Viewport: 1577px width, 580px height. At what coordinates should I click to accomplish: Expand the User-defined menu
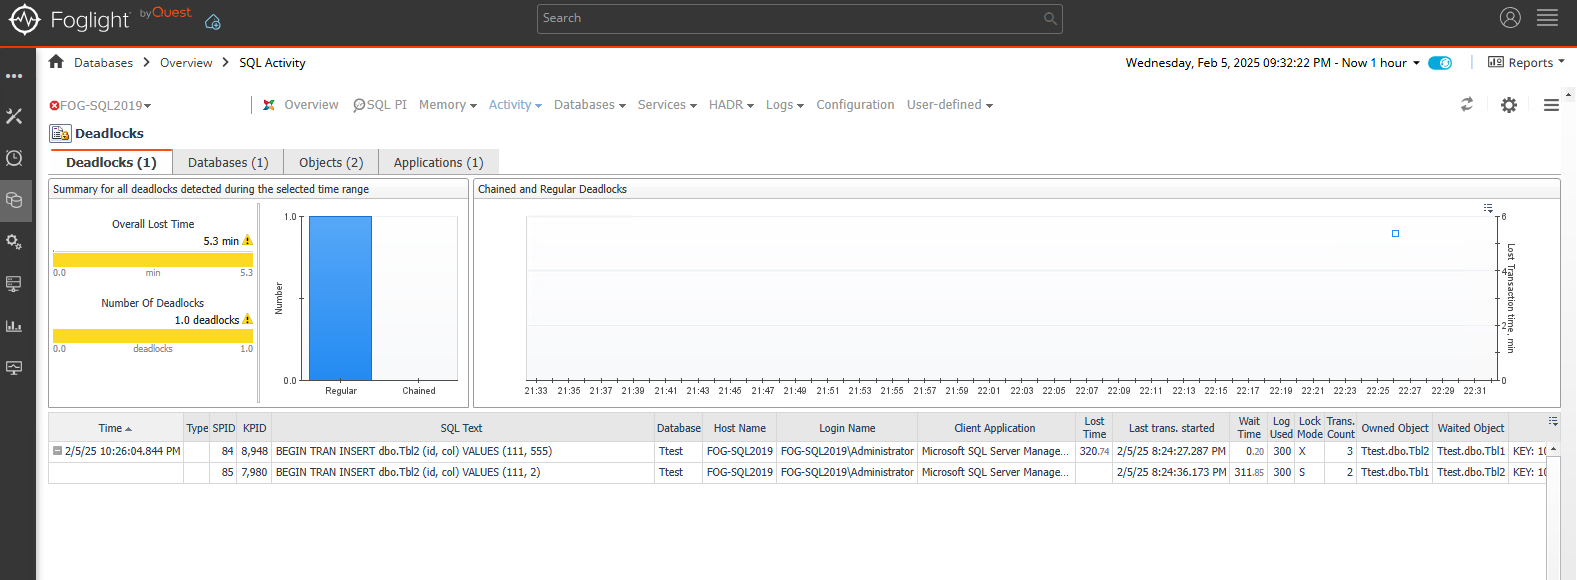950,105
